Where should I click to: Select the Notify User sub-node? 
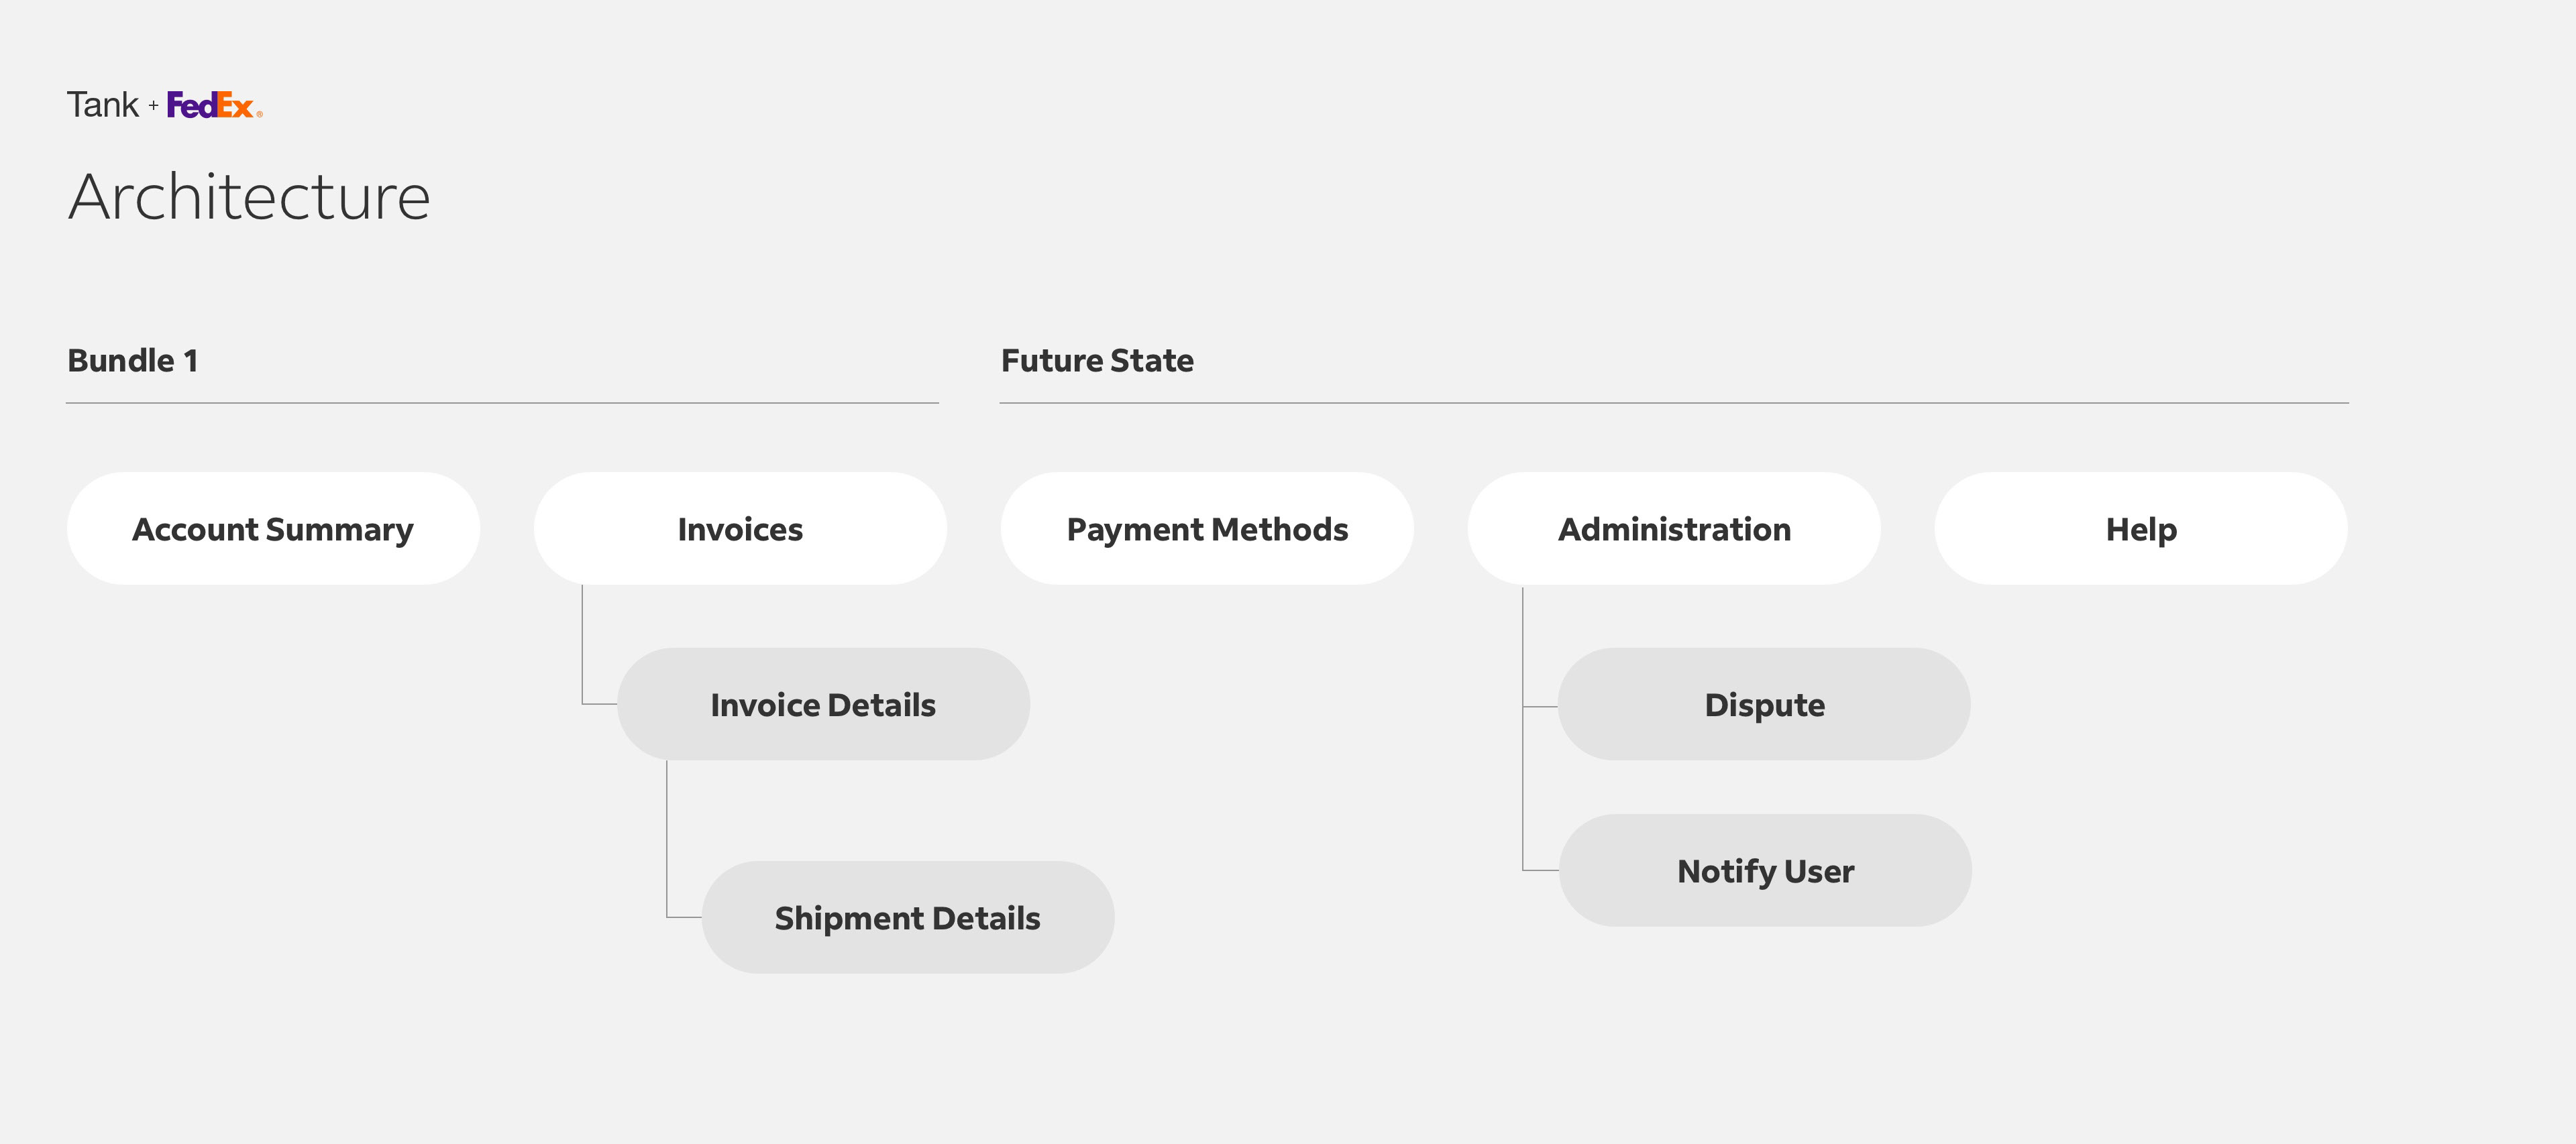point(1765,871)
